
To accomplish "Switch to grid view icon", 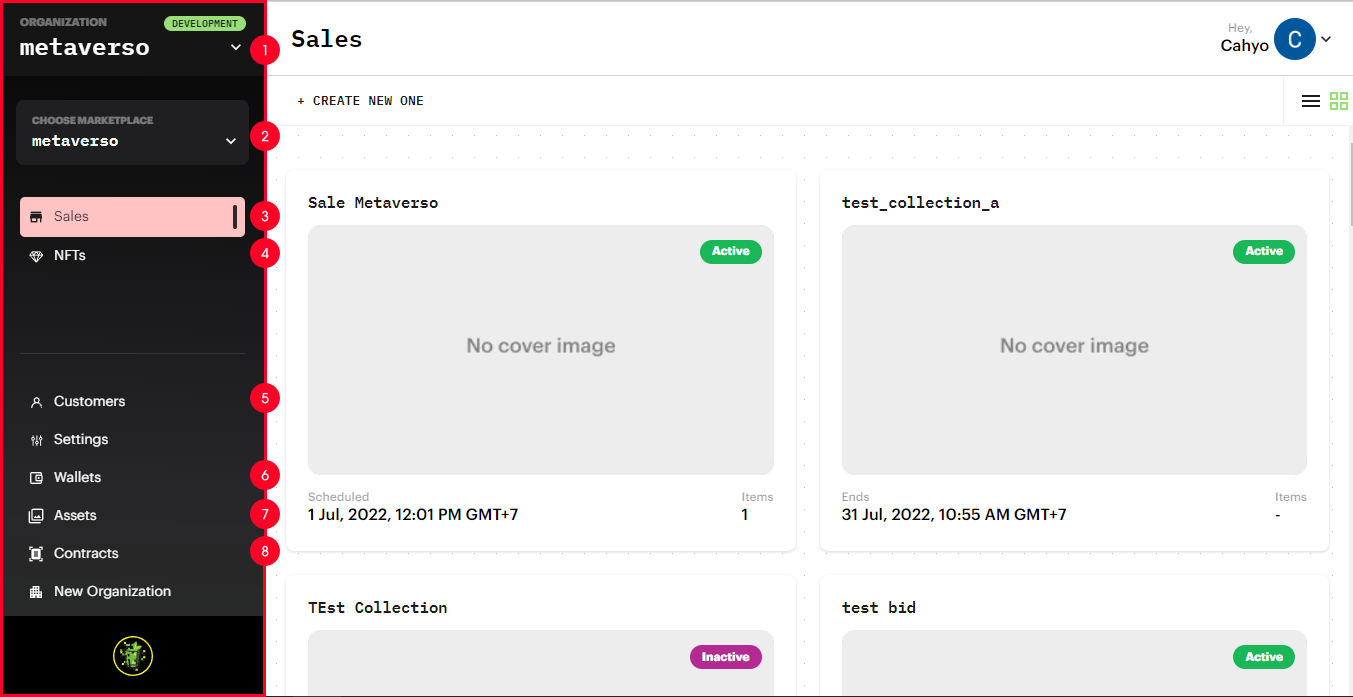I will (x=1339, y=101).
